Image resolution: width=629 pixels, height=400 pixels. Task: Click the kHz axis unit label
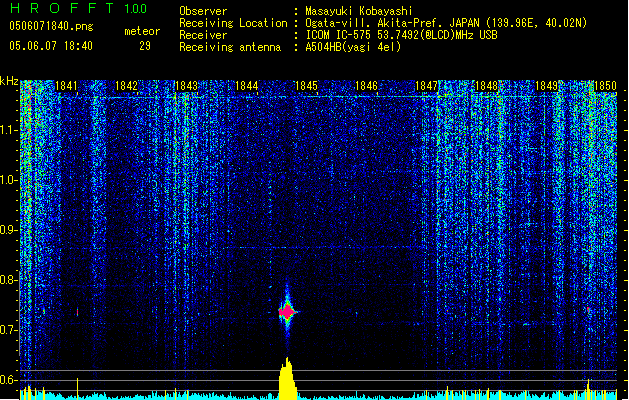pos(9,81)
